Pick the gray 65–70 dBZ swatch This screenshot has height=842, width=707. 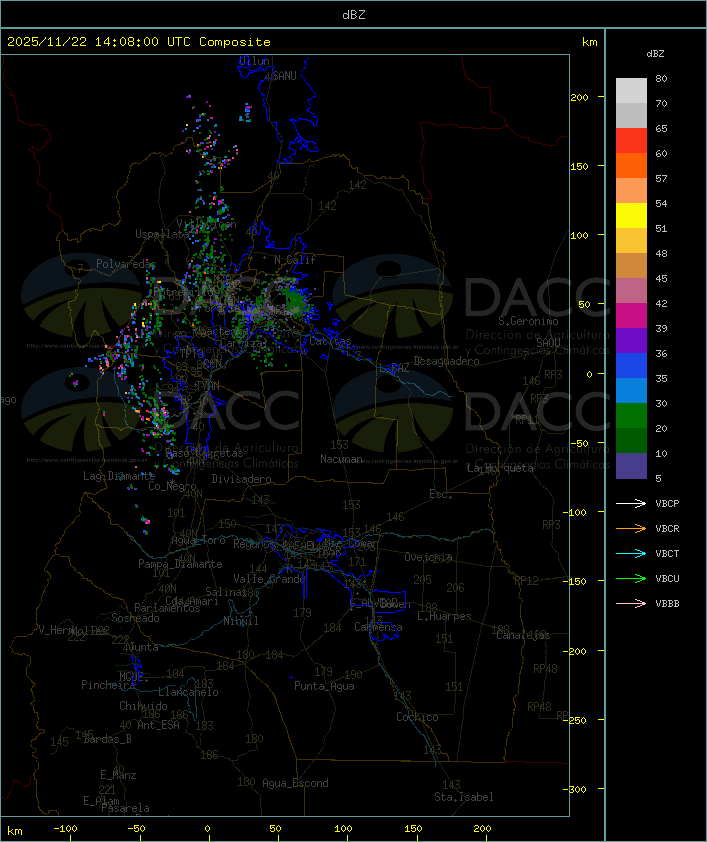click(631, 115)
